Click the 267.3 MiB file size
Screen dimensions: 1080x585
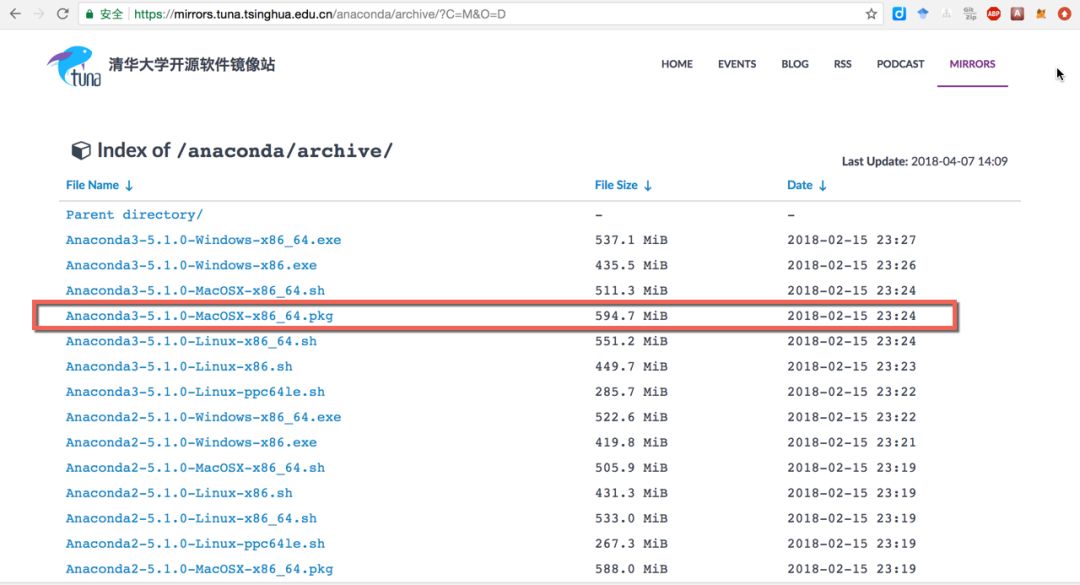(631, 544)
